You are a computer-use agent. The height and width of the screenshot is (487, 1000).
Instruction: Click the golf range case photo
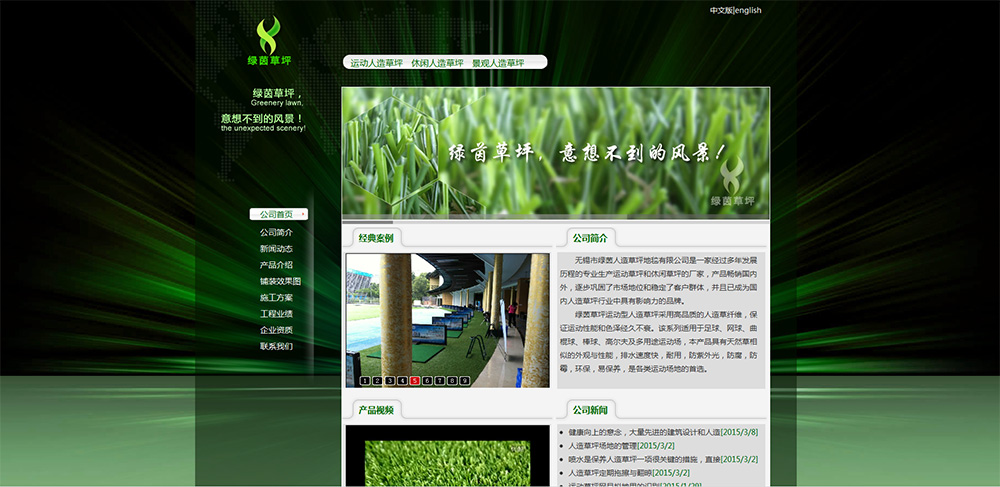[448, 320]
